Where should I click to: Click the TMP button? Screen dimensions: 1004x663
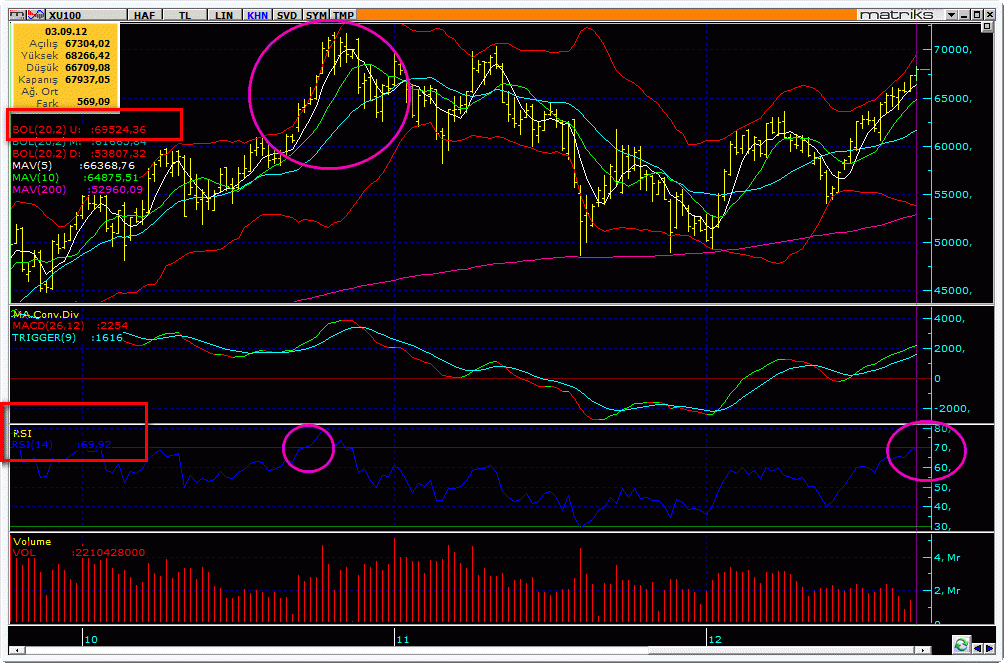[344, 15]
